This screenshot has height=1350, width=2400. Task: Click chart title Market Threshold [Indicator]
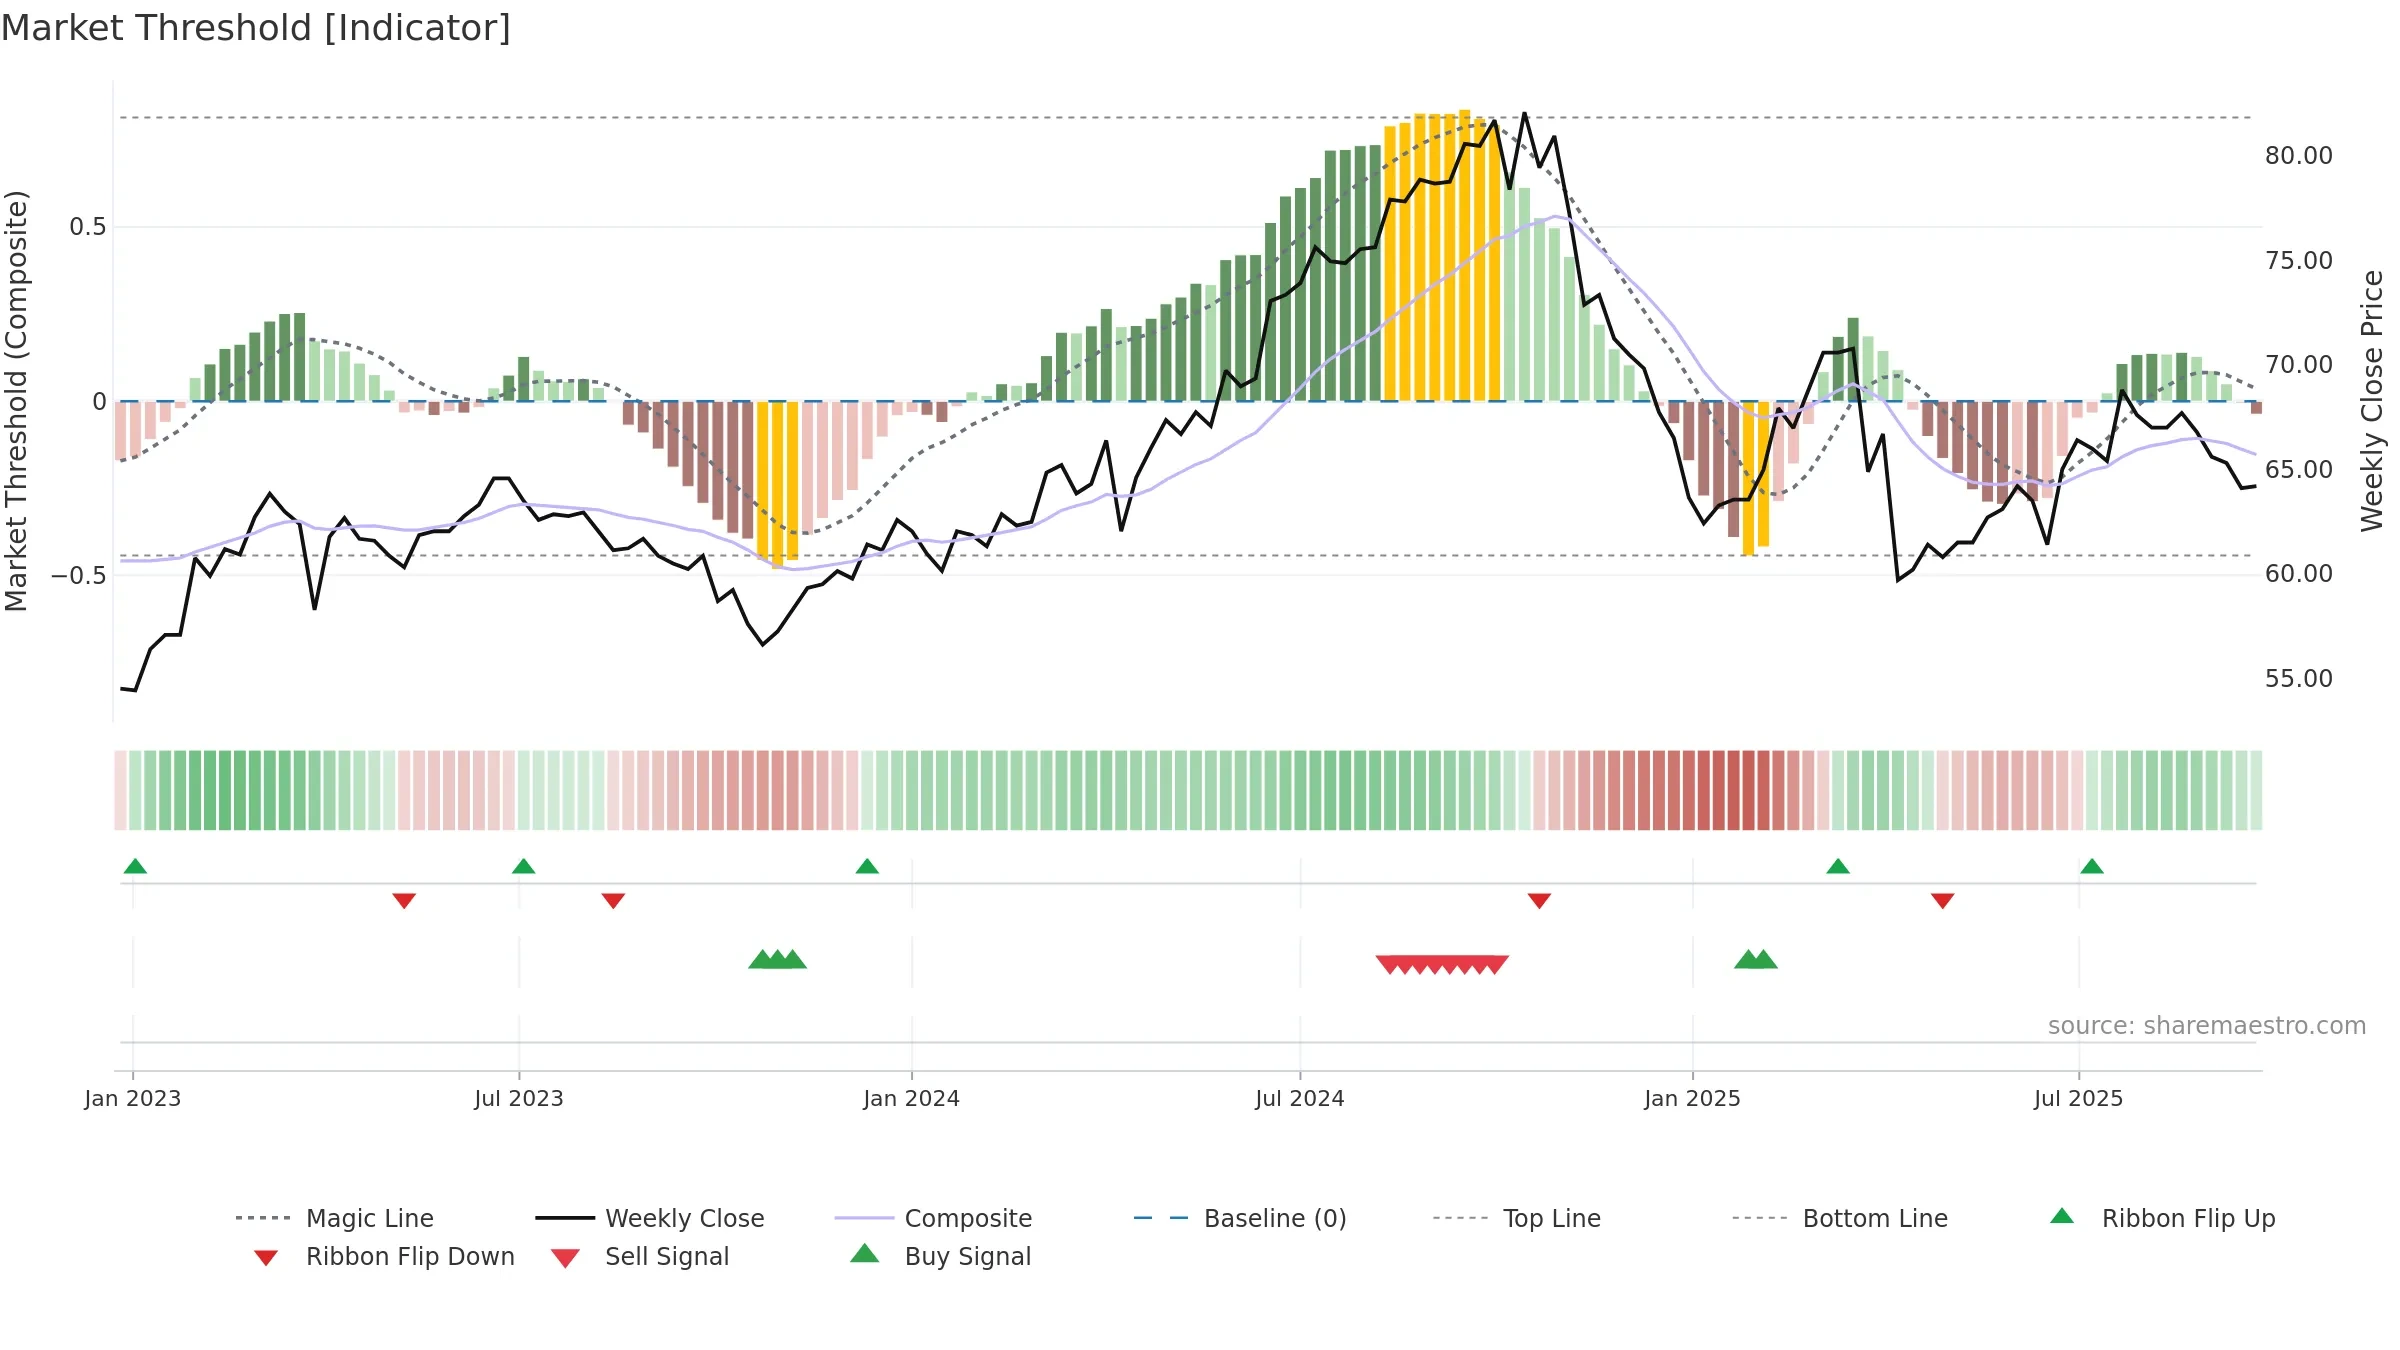point(256,28)
